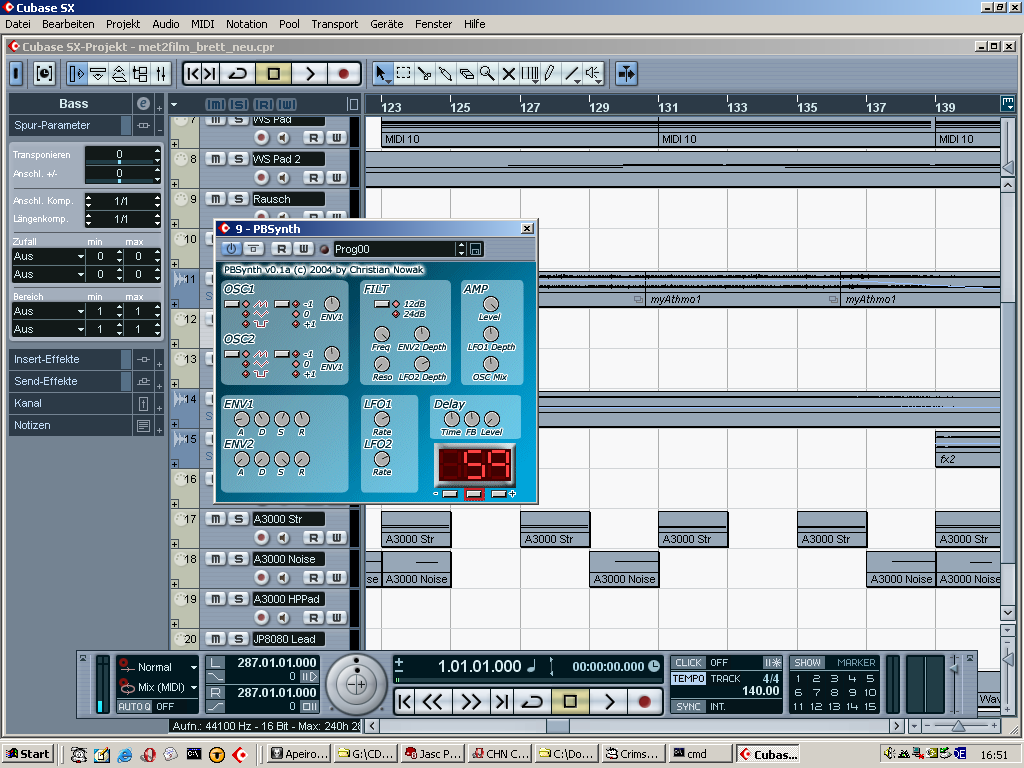This screenshot has height=768, width=1024.
Task: Enable monitor on A3000 HPPad track
Action: (283, 617)
